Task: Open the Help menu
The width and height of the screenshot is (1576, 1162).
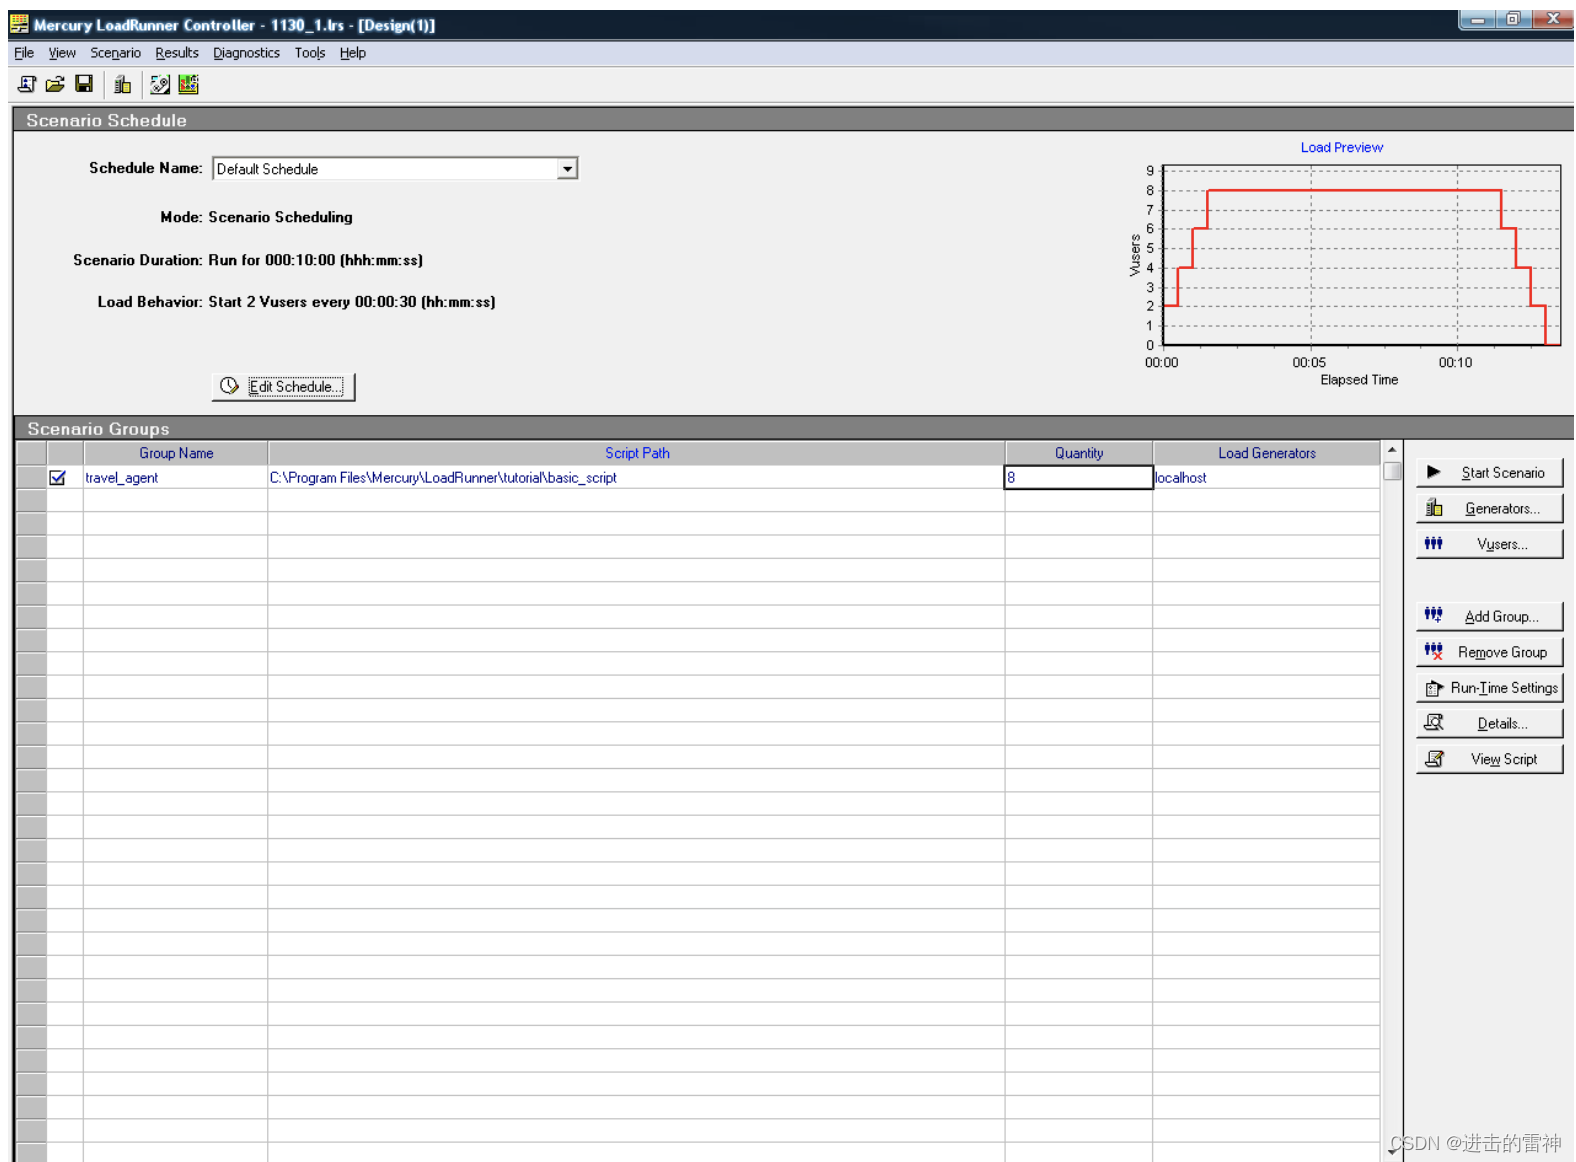Action: pos(353,53)
